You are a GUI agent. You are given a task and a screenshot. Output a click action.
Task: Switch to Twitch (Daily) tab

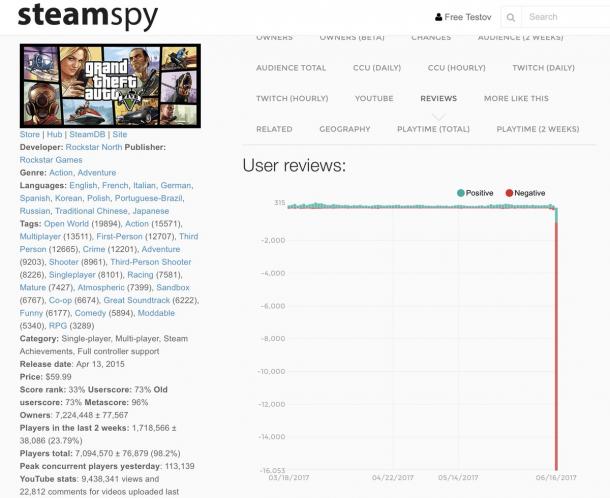pyautogui.click(x=543, y=68)
